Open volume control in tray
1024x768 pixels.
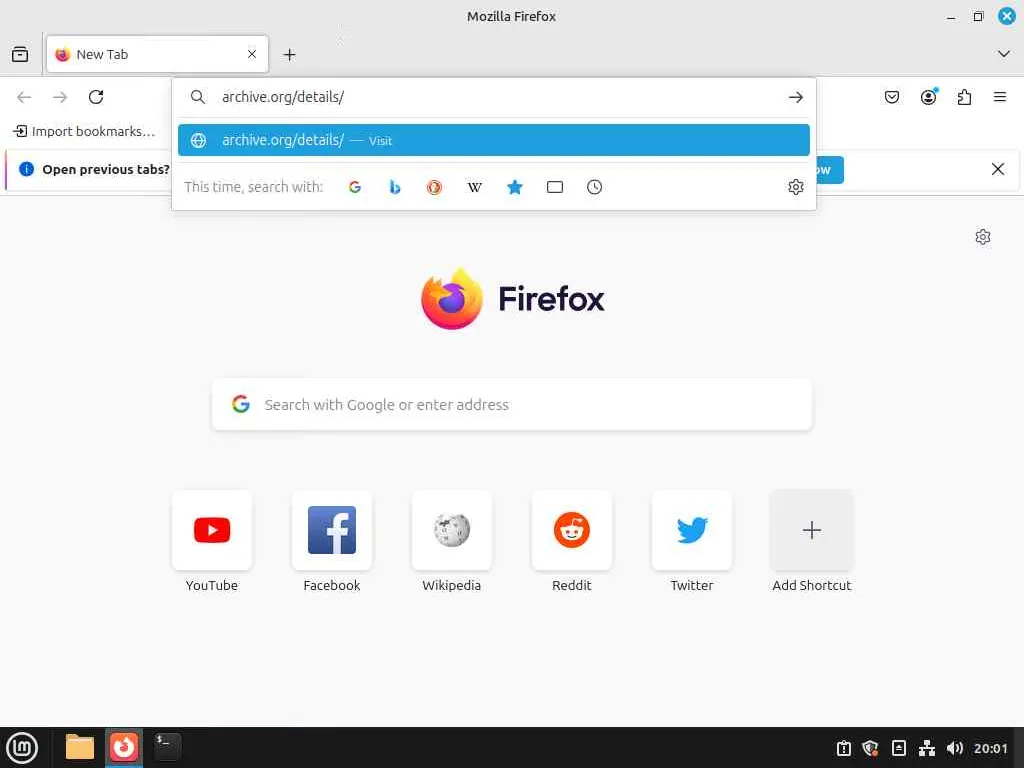[x=955, y=748]
